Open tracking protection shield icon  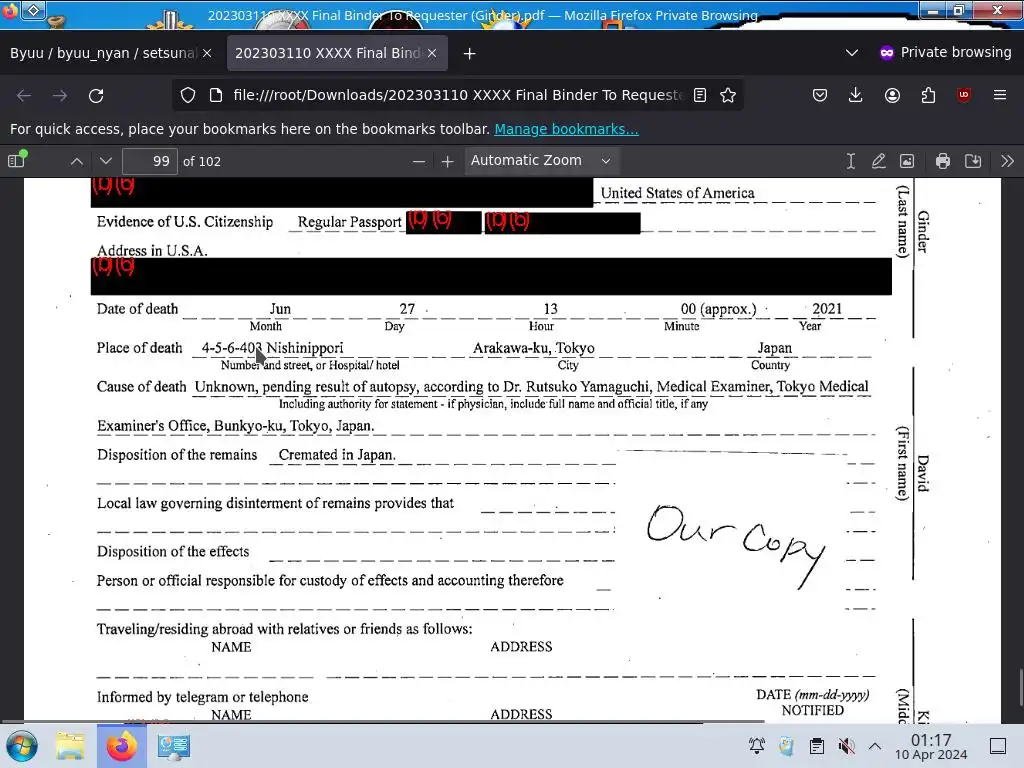point(188,95)
